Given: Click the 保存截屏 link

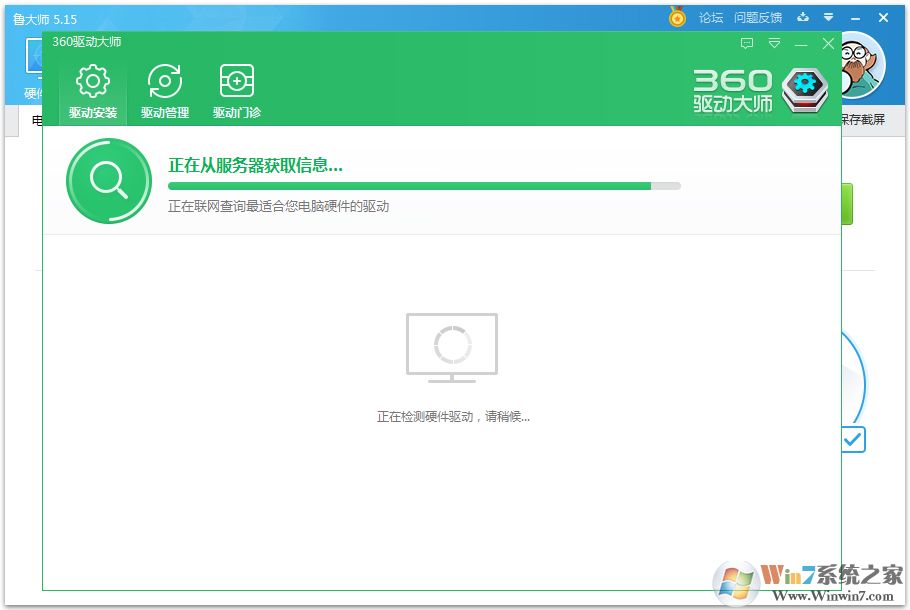Looking at the screenshot, I should 863,119.
